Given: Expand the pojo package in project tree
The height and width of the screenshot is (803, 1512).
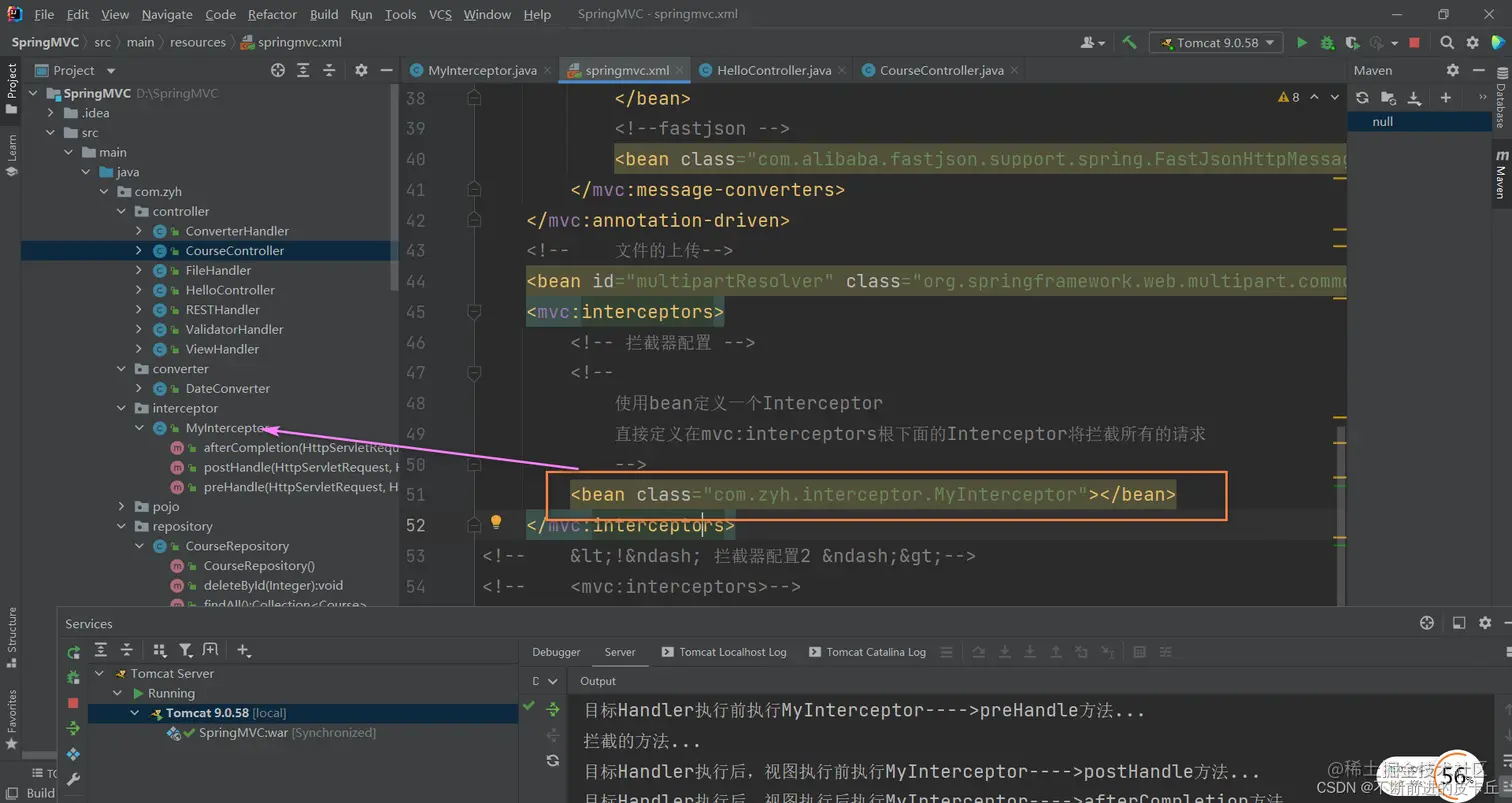Looking at the screenshot, I should (x=122, y=507).
